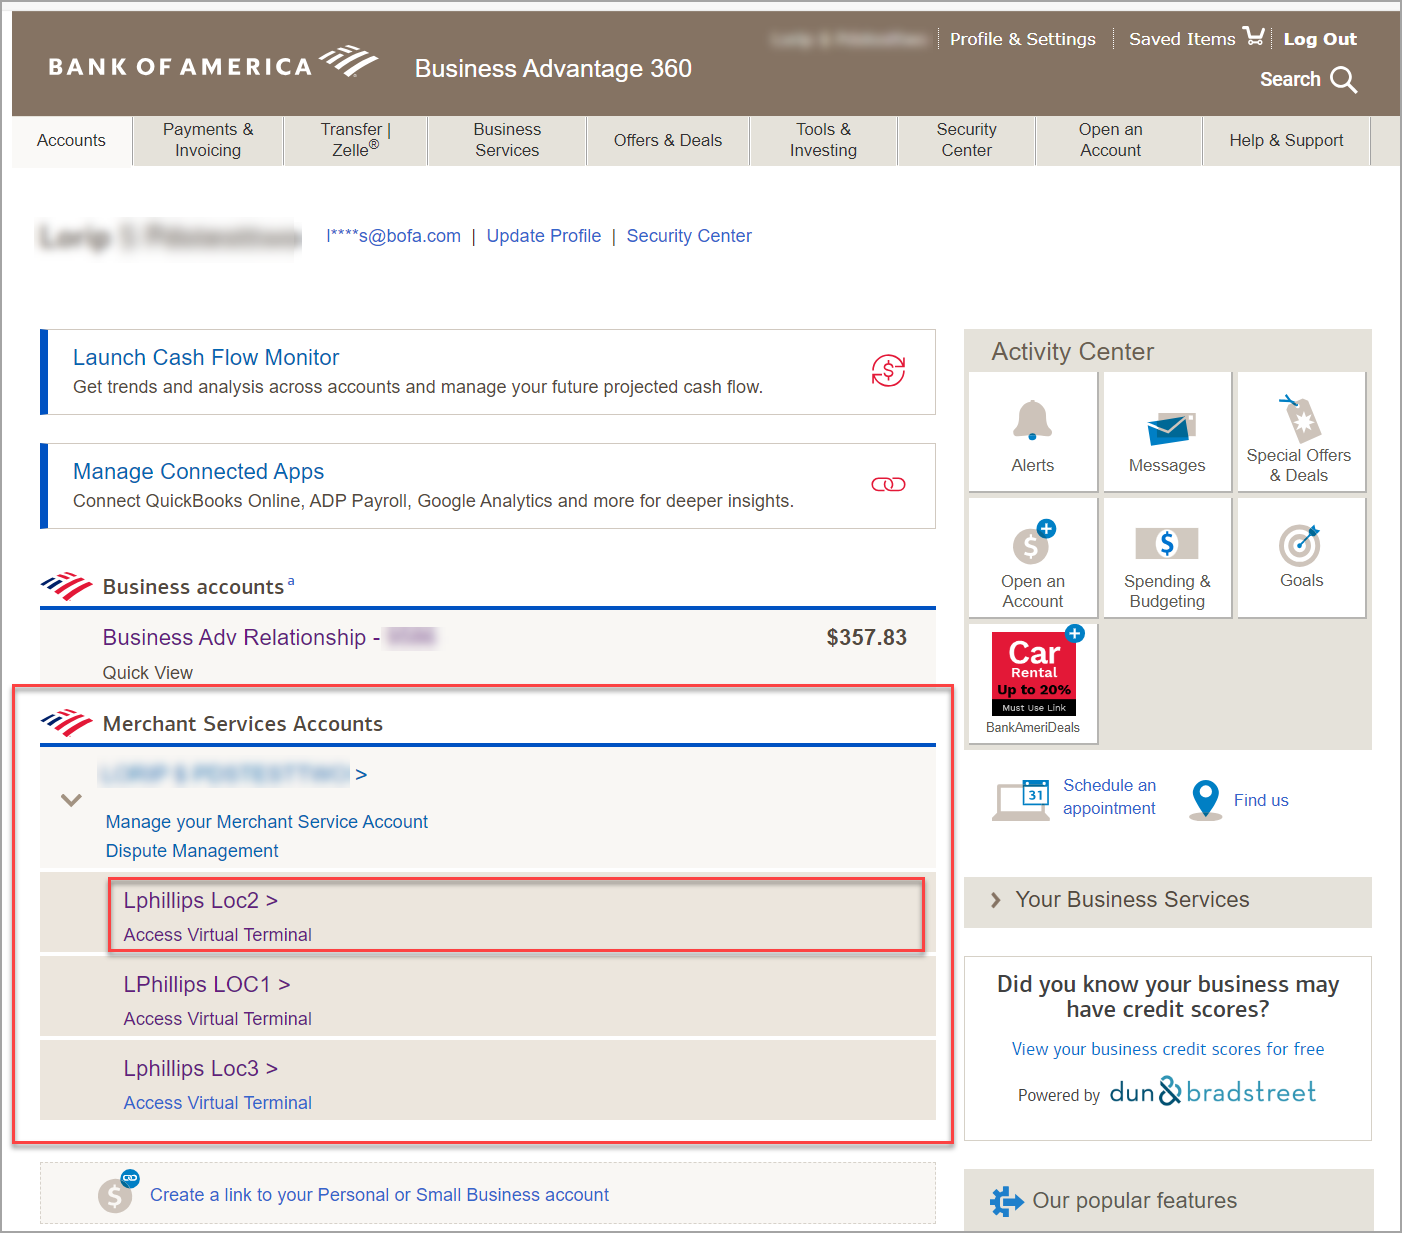Click the l****s@bofa.com email link
1402x1233 pixels.
[393, 236]
